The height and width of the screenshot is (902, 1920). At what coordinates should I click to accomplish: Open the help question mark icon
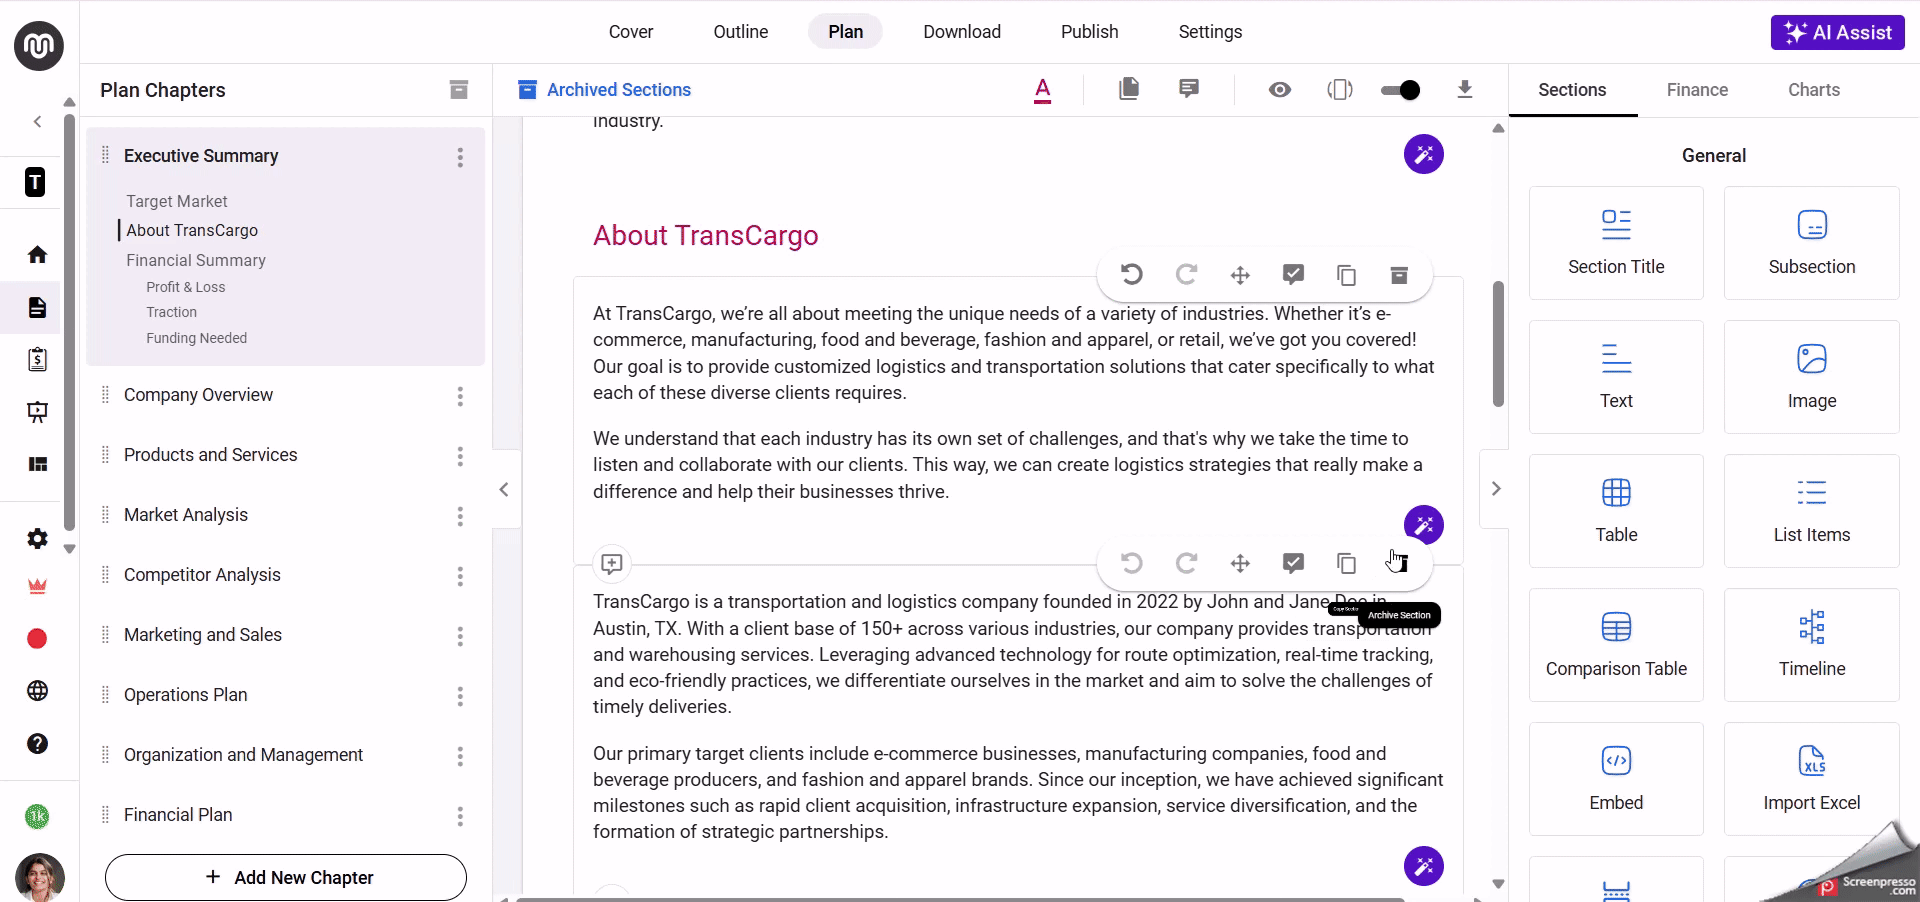click(37, 744)
